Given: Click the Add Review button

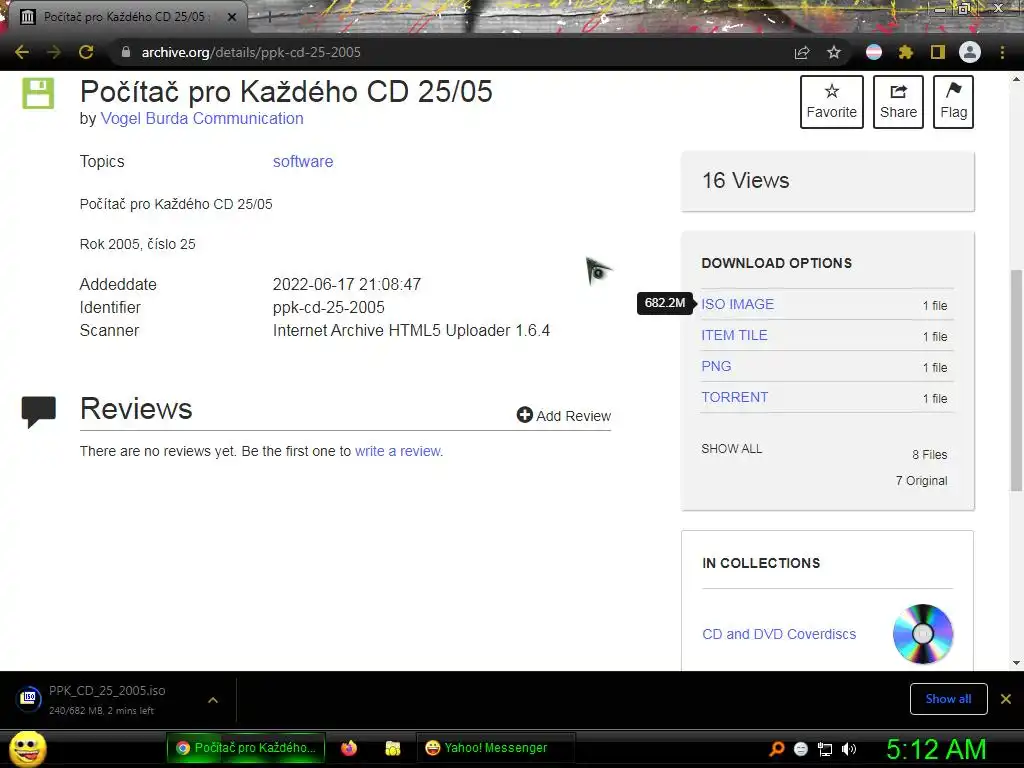Looking at the screenshot, I should tap(564, 415).
